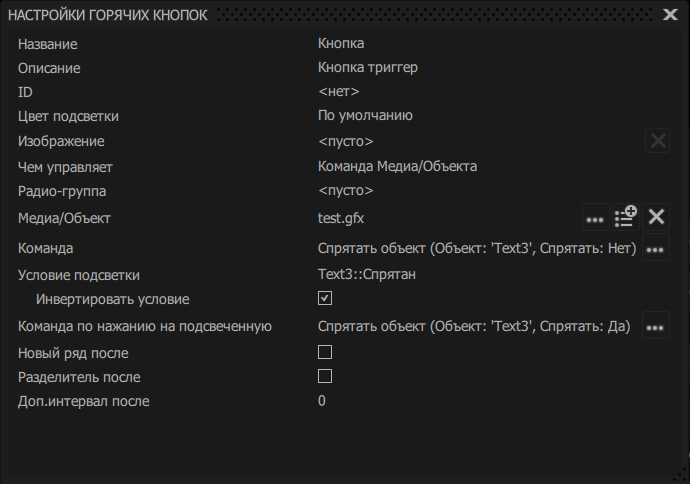690x484 pixels.
Task: Tick the Разделитель после checkbox
Action: (x=325, y=377)
